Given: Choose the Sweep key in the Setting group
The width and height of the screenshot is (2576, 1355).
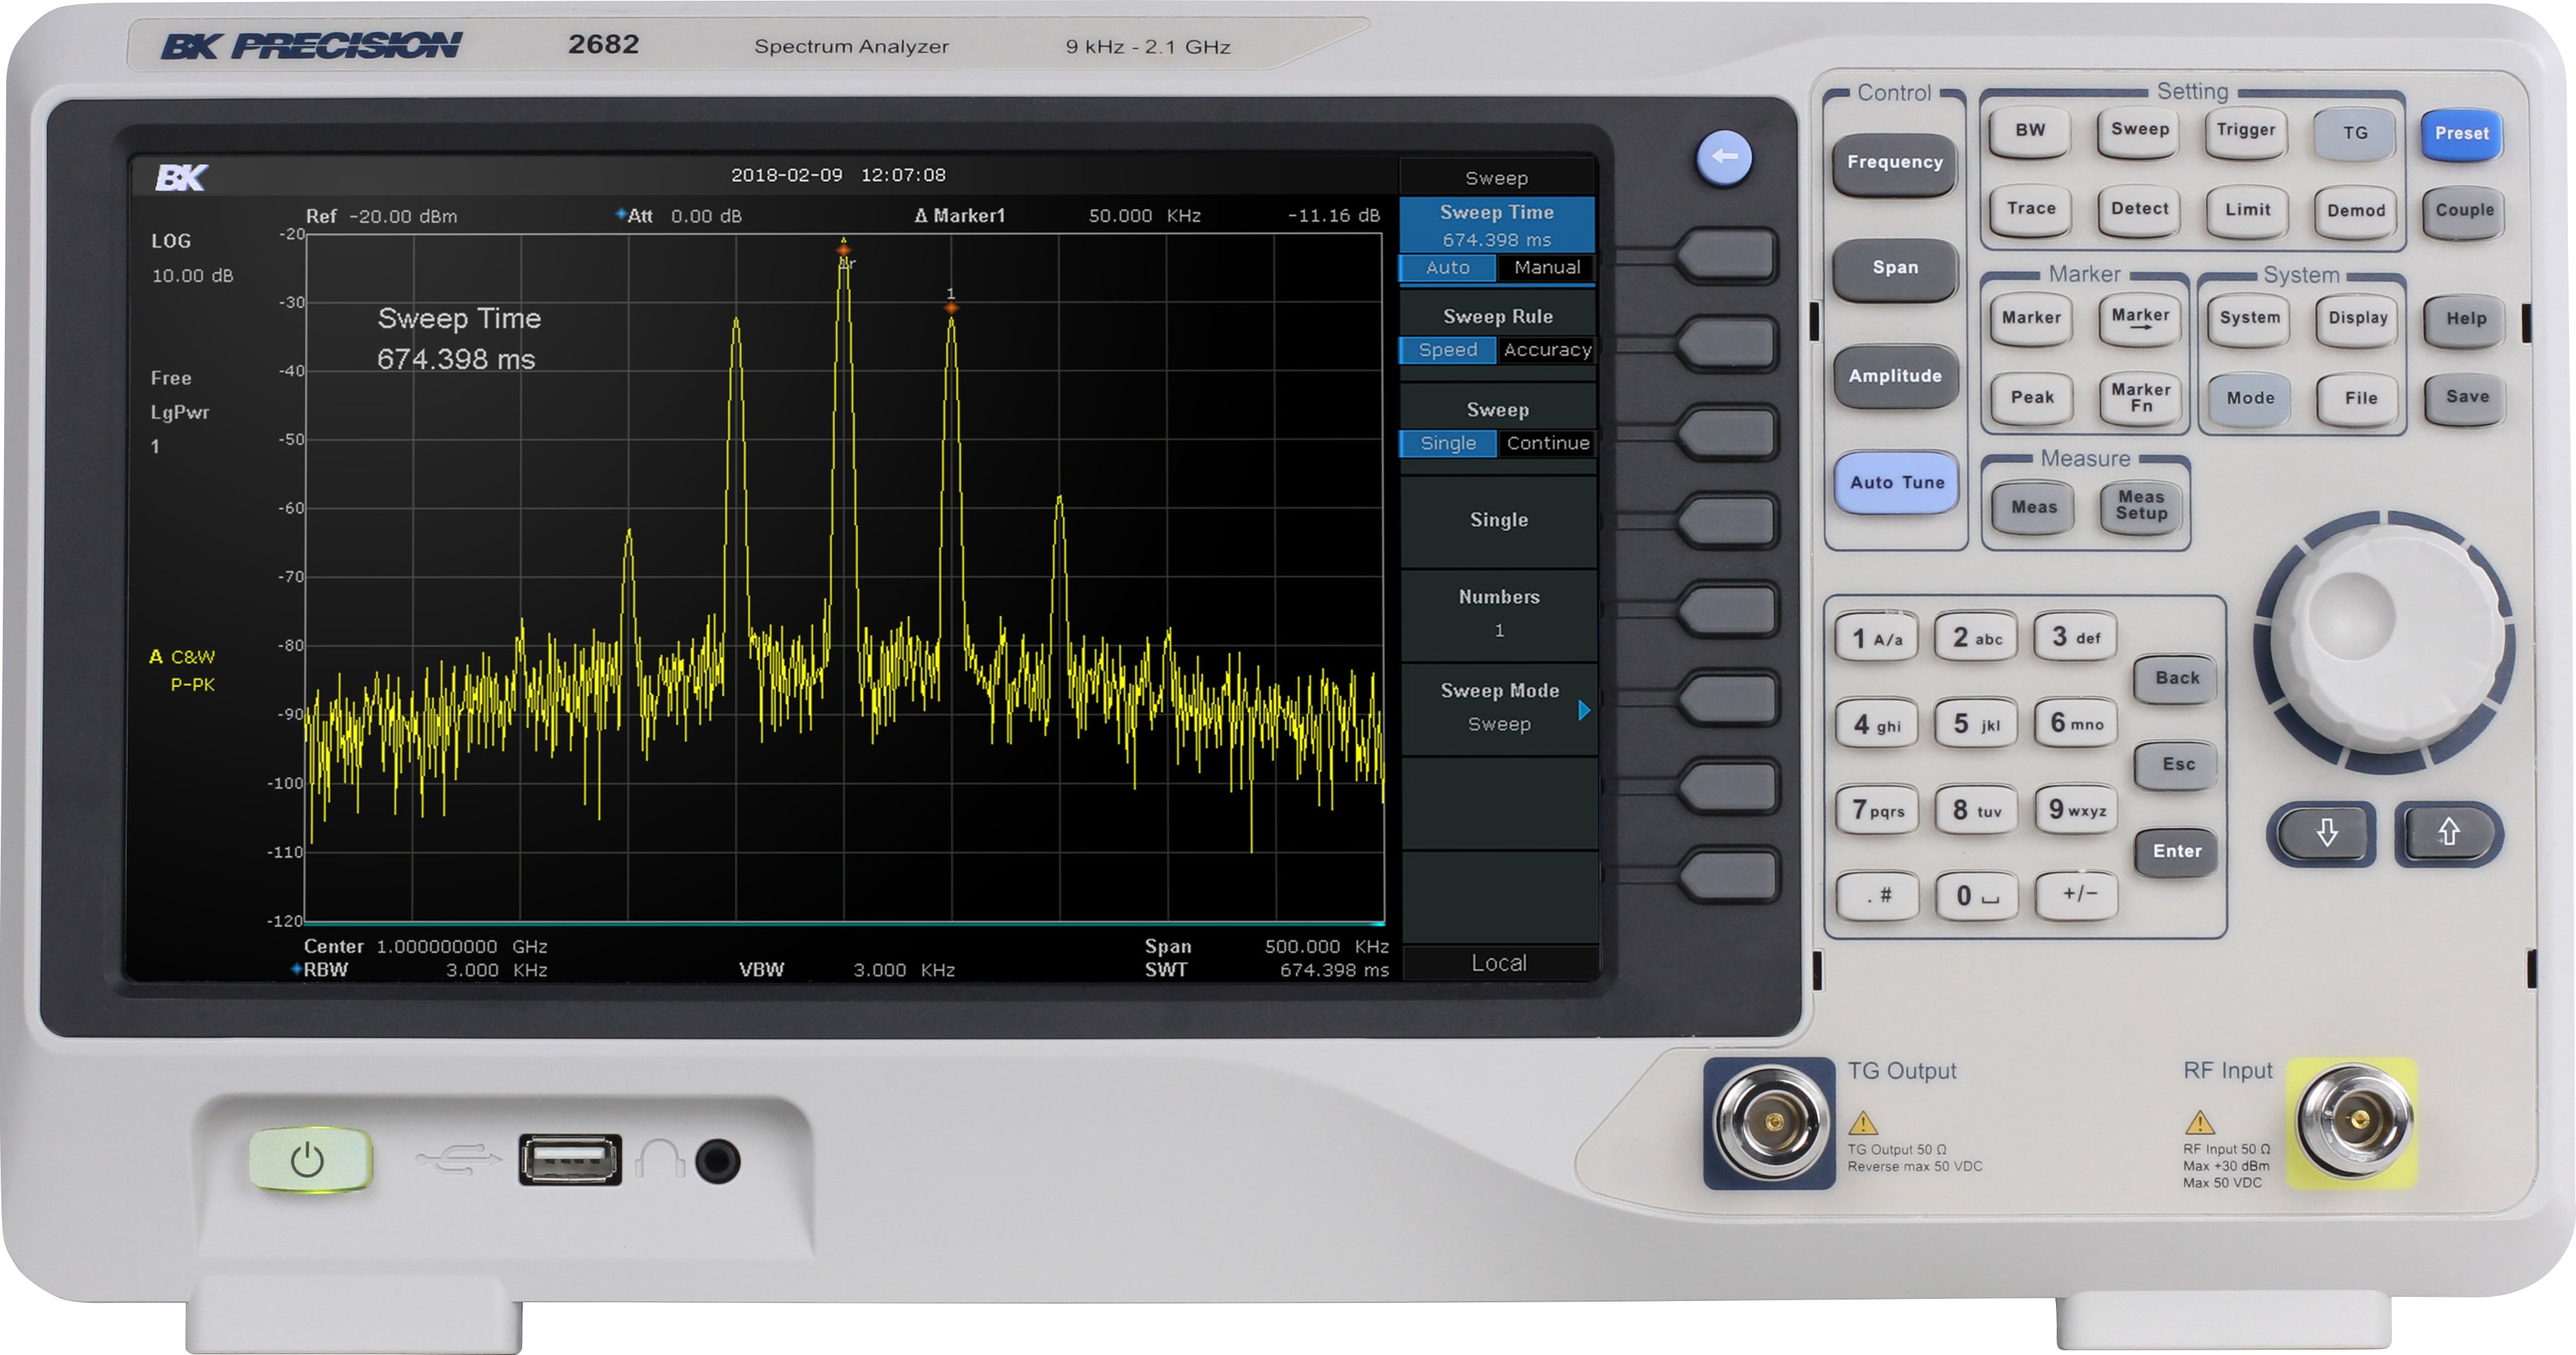Looking at the screenshot, I should 2139,131.
